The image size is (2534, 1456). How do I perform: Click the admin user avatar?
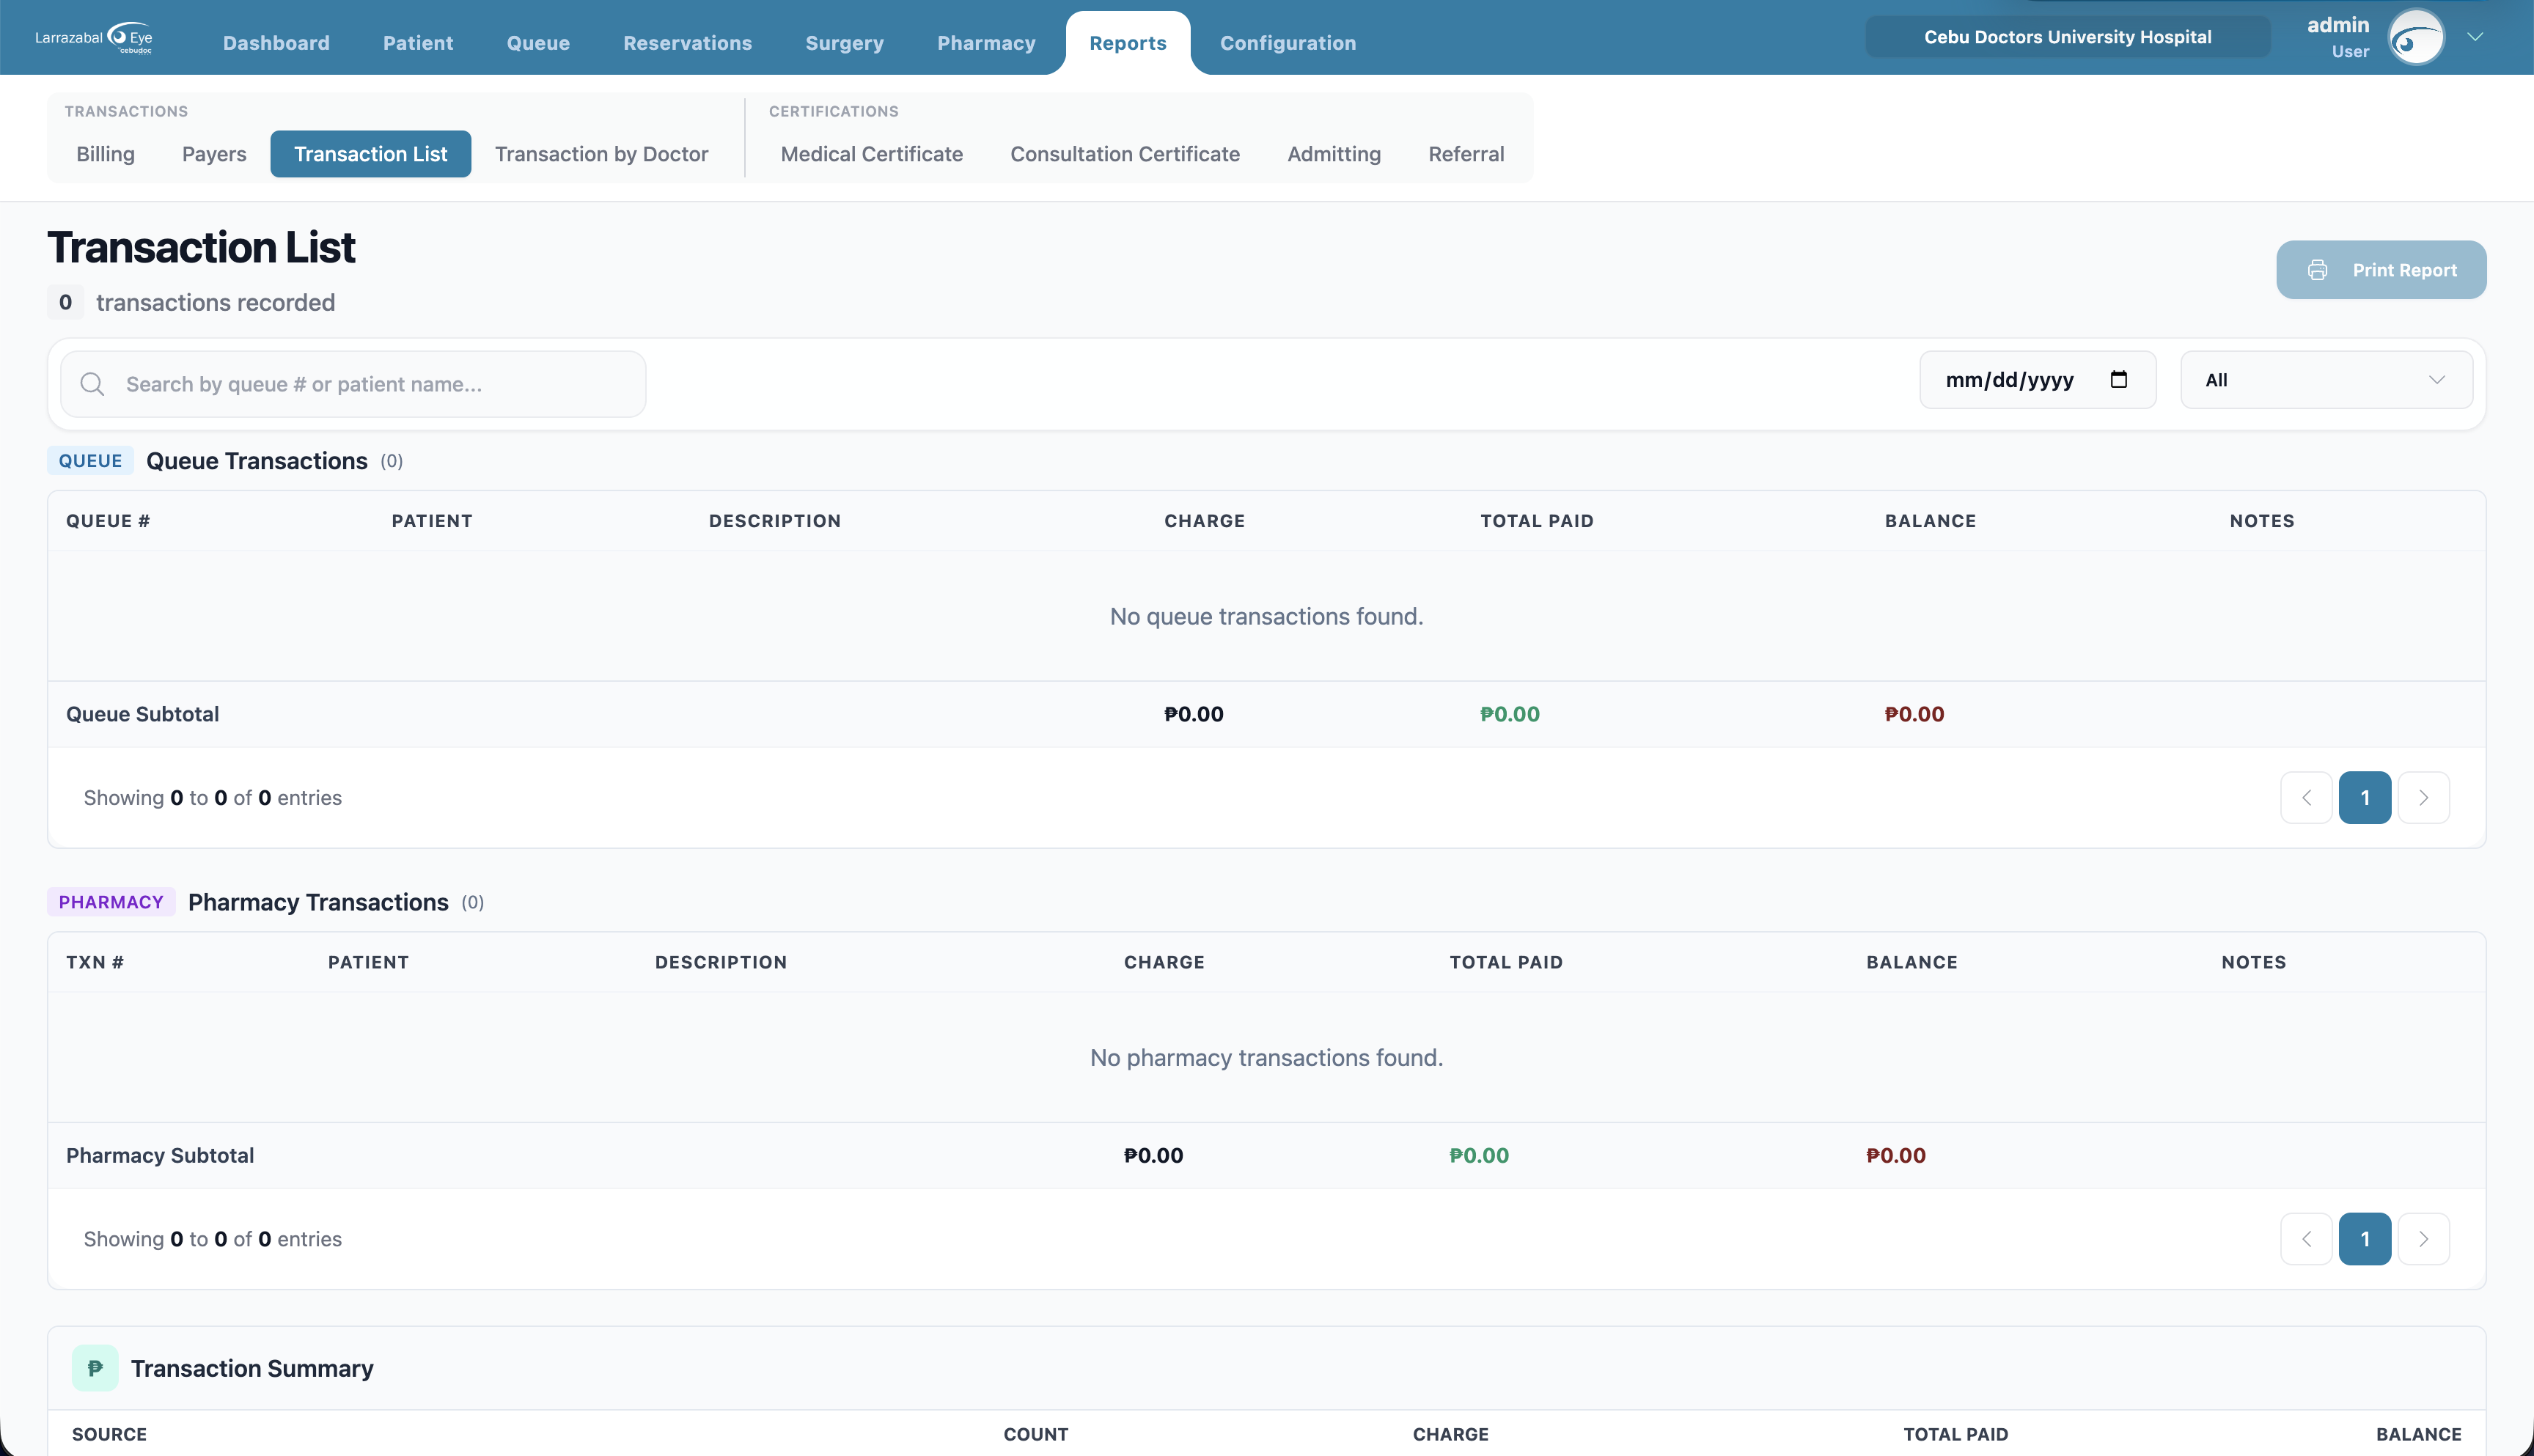2416,38
